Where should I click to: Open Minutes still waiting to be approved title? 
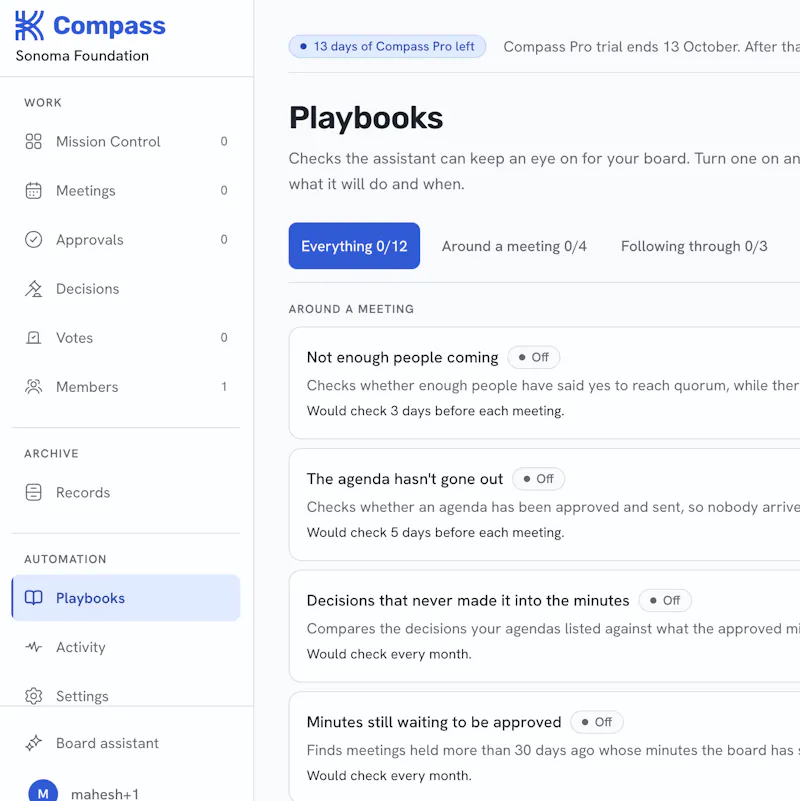tap(434, 722)
